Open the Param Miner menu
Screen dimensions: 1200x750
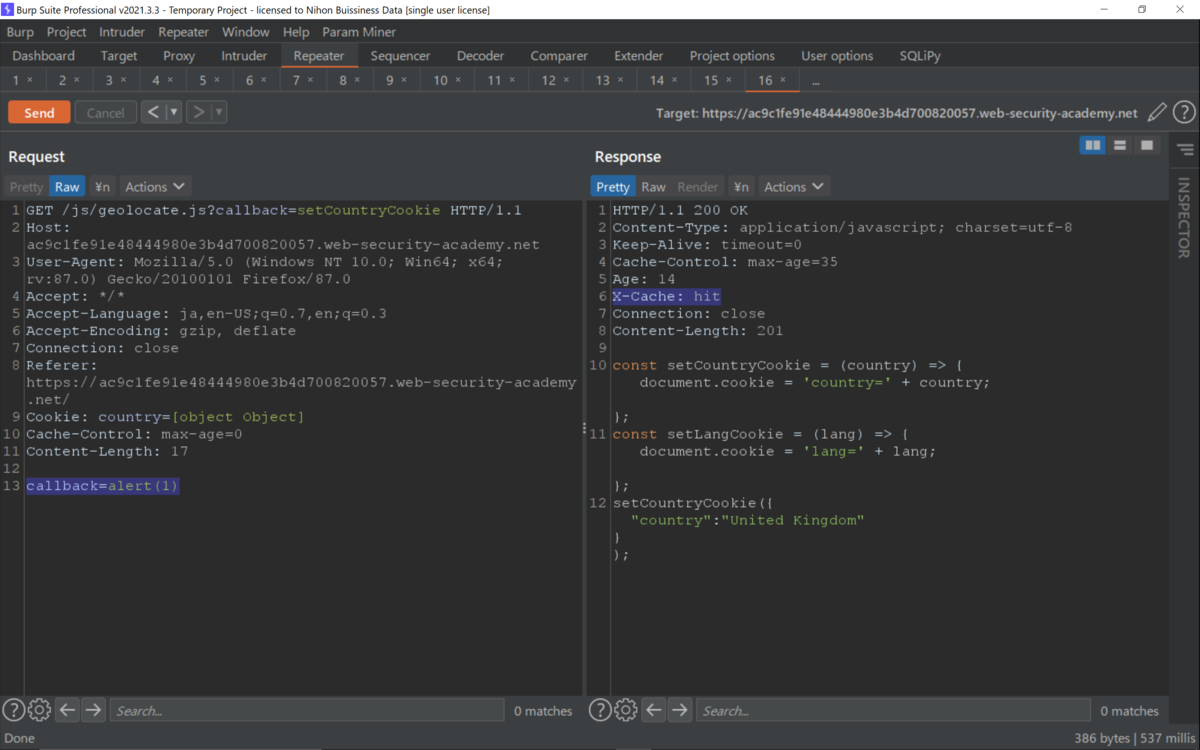359,32
